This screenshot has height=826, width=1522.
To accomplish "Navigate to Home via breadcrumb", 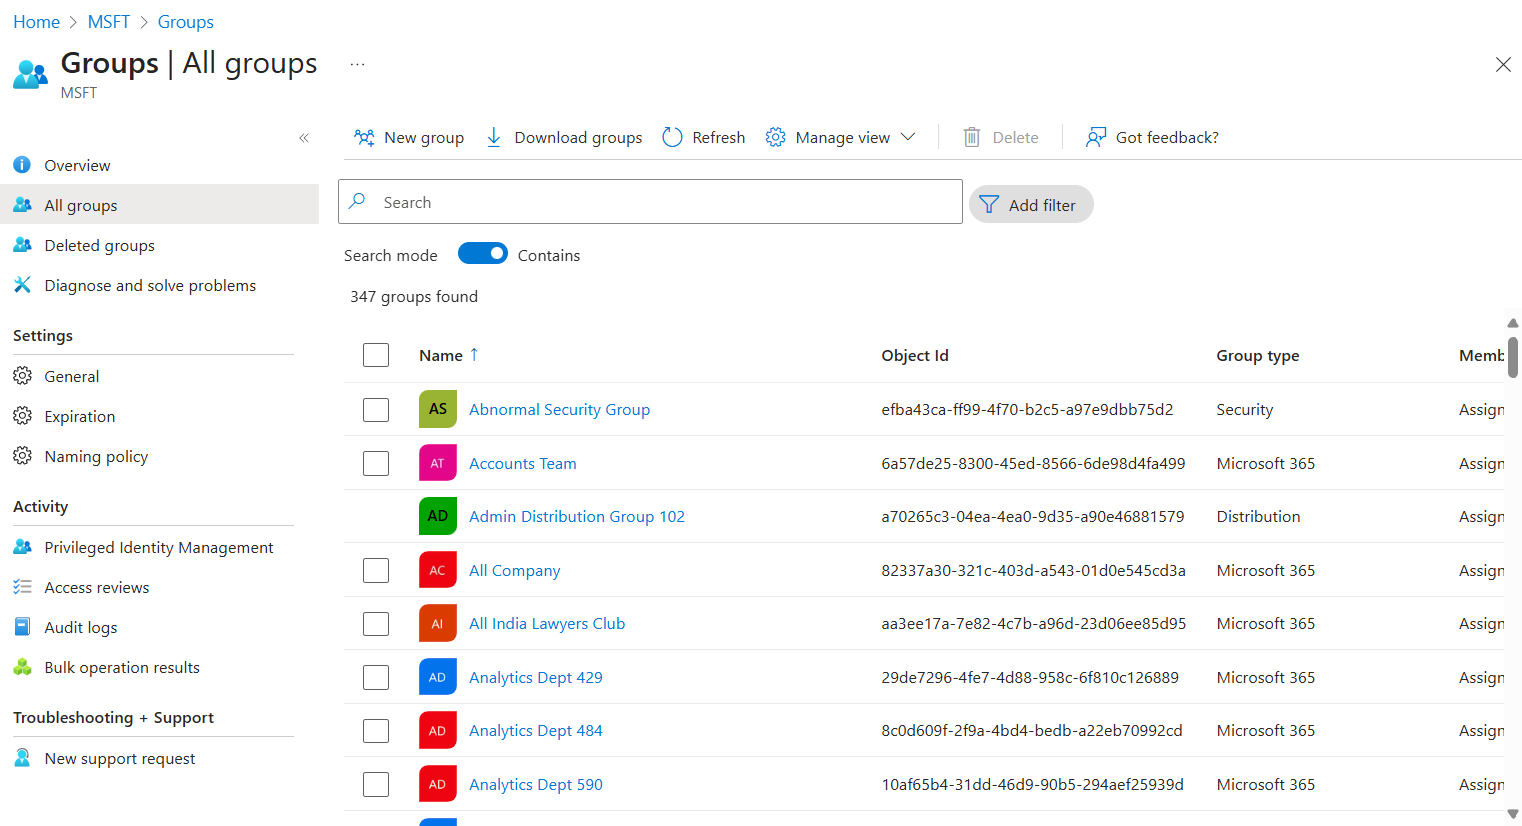I will point(36,21).
